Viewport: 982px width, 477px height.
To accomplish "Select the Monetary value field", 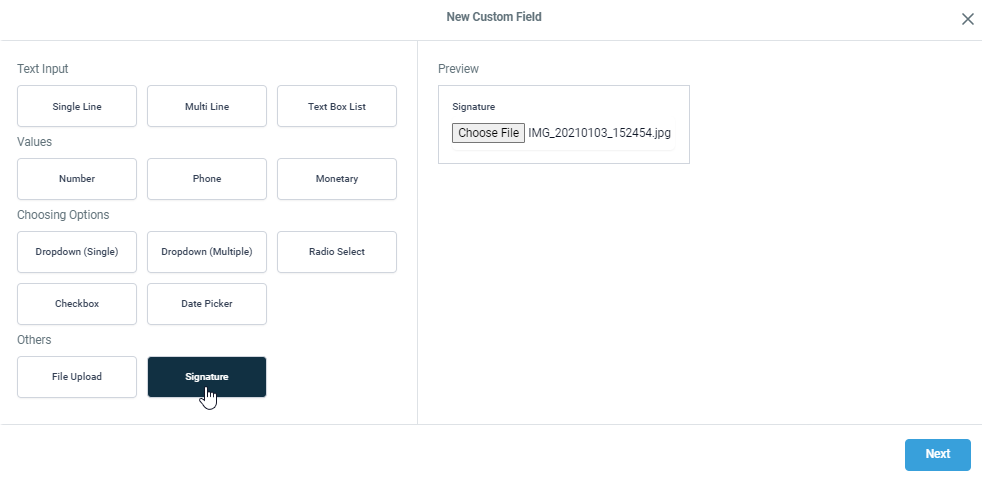I will (x=337, y=179).
